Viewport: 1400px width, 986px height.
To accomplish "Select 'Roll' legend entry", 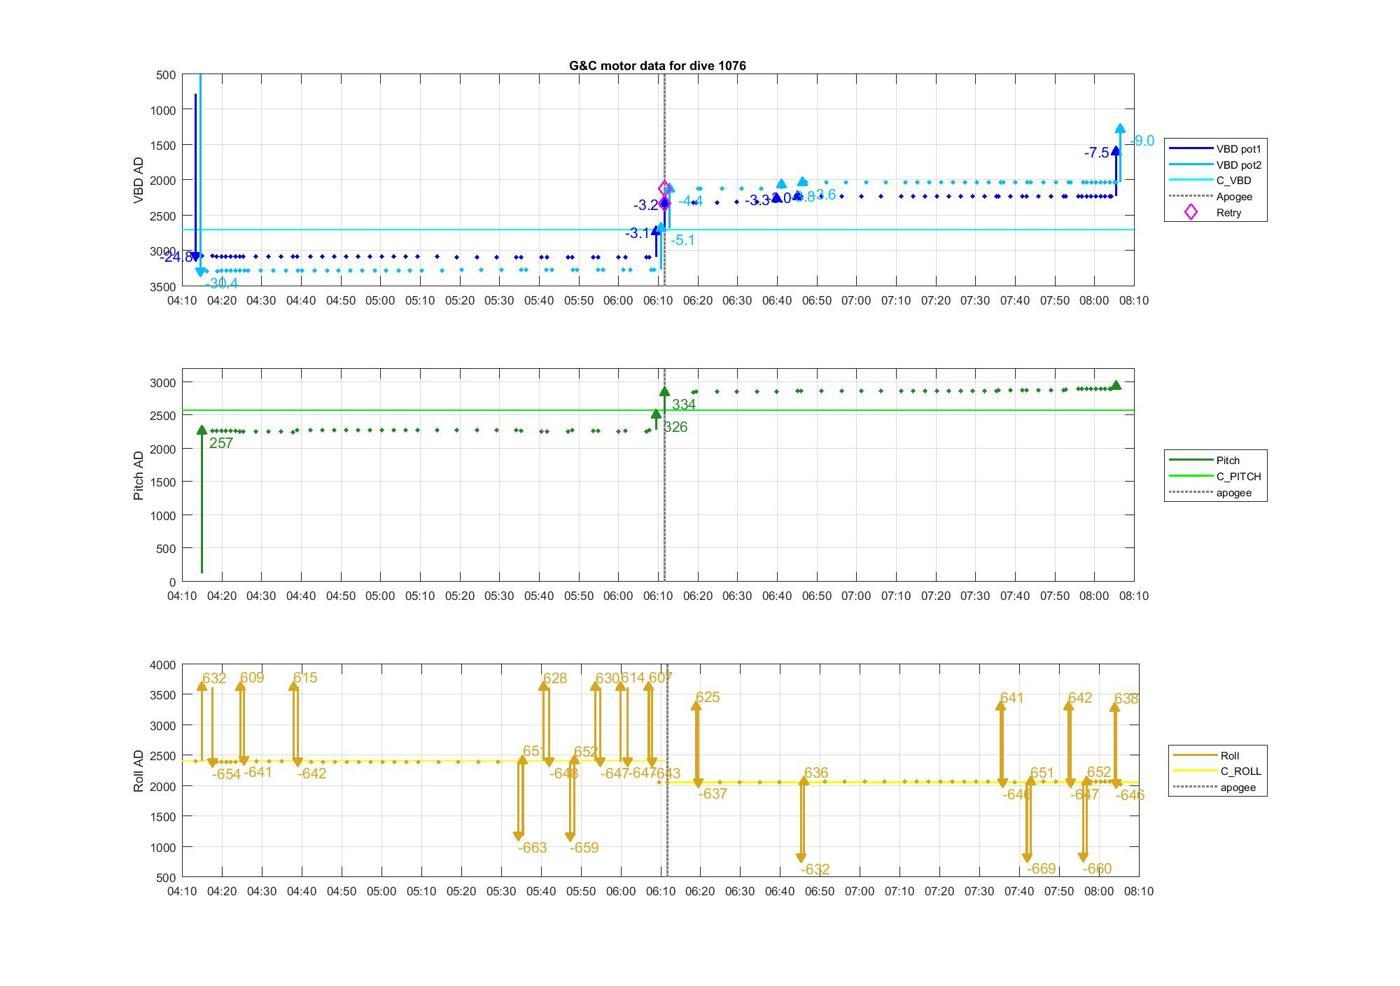I will 1207,756.
